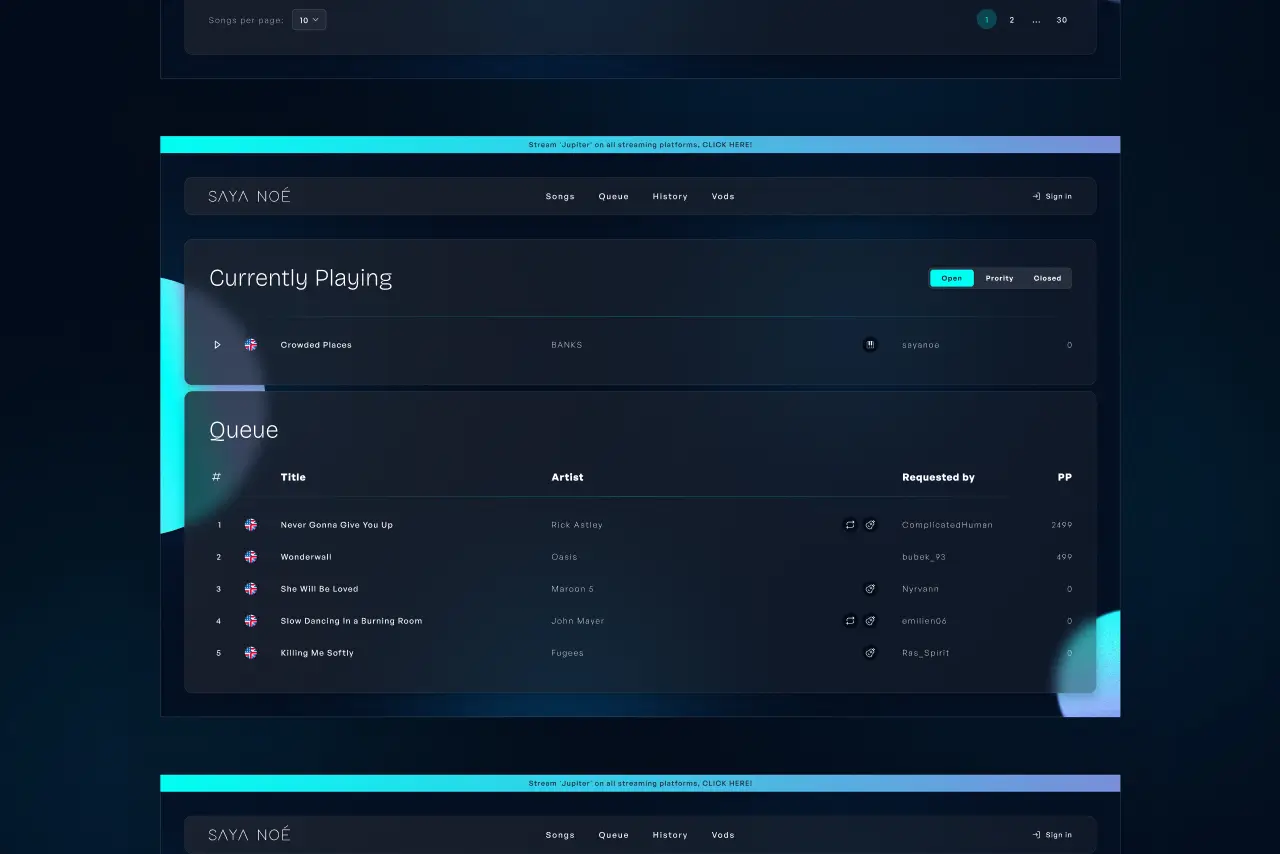The width and height of the screenshot is (1280, 854).
Task: Click the UK flag next to Wonderwall
Action: [x=250, y=557]
